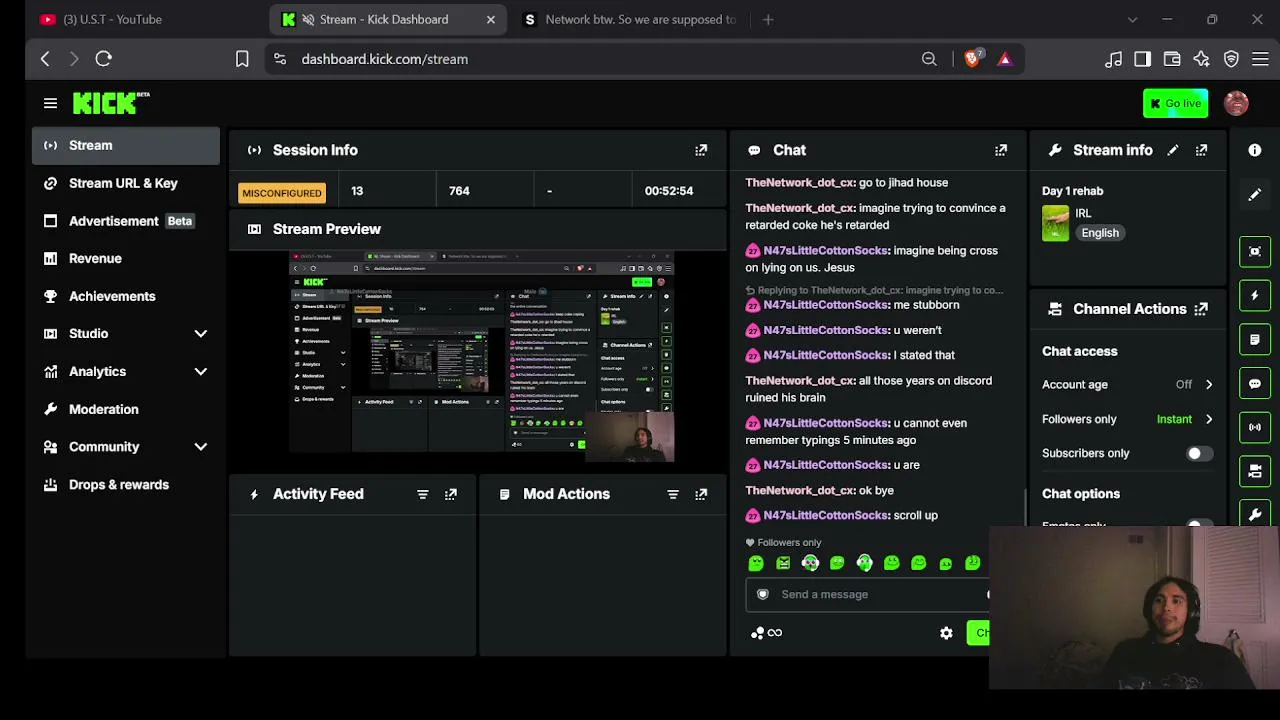Toggle the chat bubble icon in the right sidebar
This screenshot has width=1280, height=720.
tap(1255, 383)
